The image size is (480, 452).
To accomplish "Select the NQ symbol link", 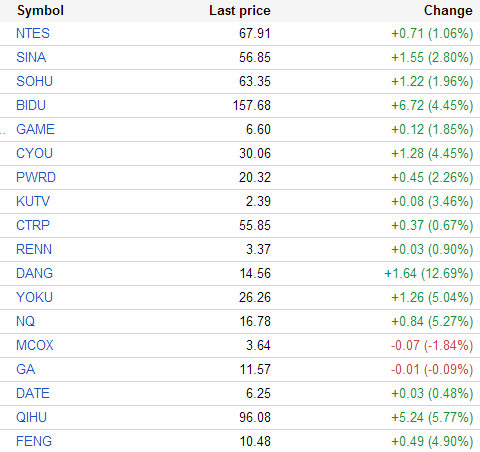I will coord(25,321).
